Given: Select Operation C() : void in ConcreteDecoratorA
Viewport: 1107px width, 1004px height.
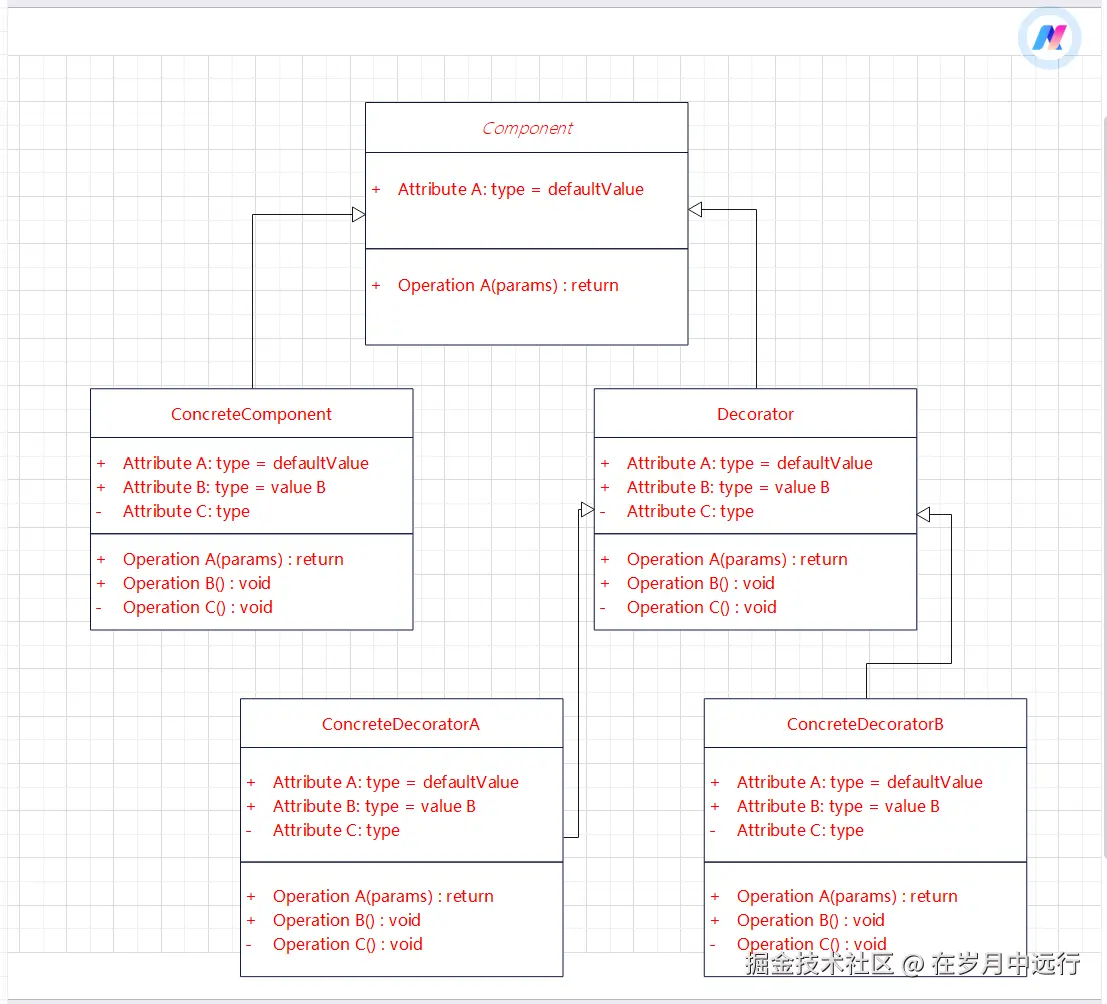Looking at the screenshot, I should click(347, 944).
